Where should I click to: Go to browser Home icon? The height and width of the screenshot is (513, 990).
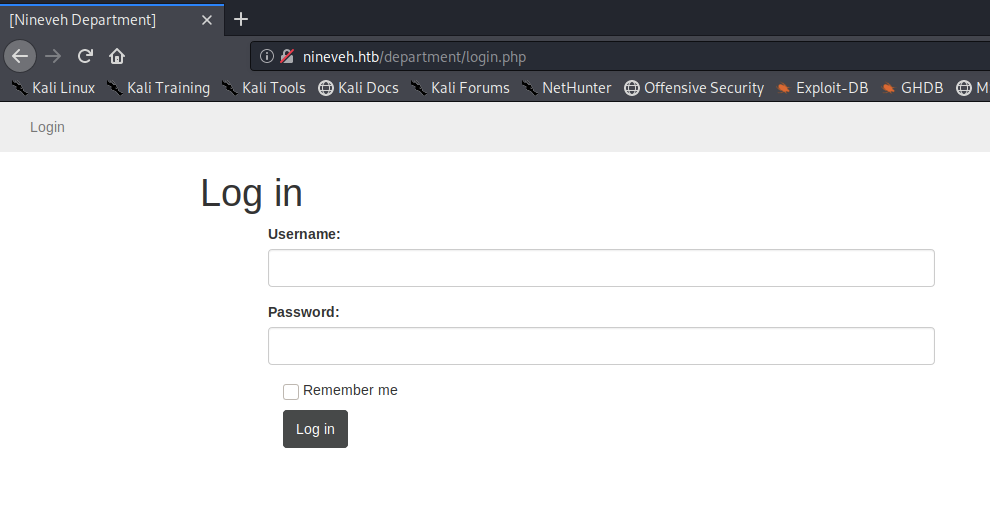tap(117, 56)
